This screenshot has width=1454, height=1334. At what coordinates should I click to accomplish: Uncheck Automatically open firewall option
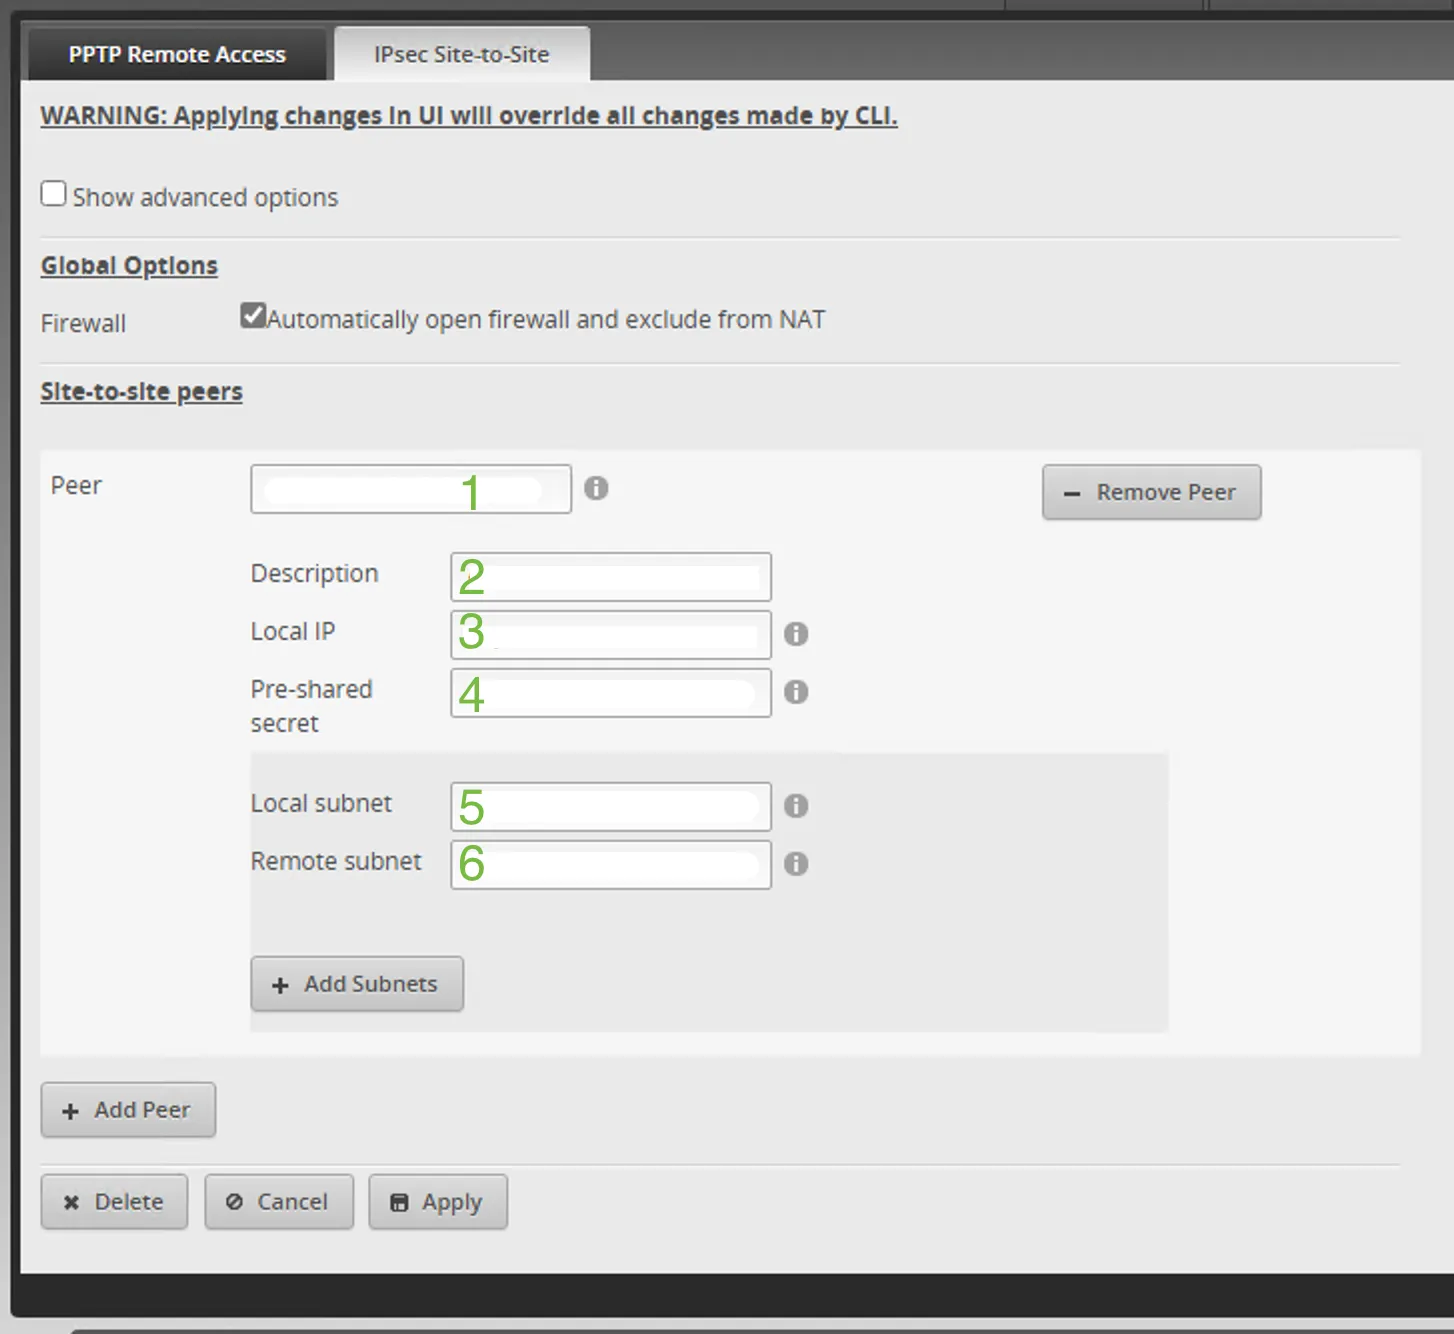click(x=253, y=316)
